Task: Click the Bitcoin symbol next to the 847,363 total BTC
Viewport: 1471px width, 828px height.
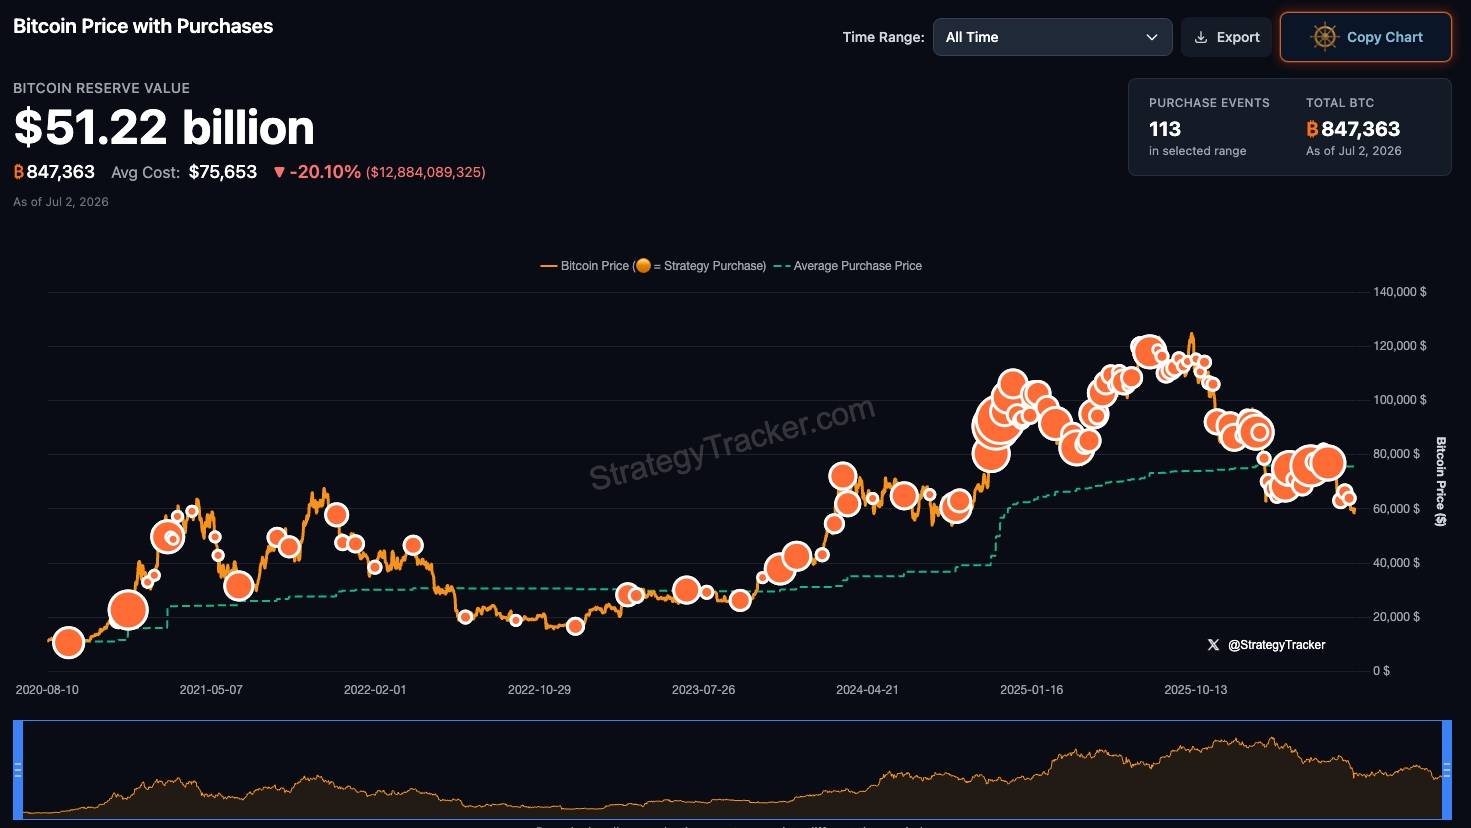Action: click(x=1312, y=129)
